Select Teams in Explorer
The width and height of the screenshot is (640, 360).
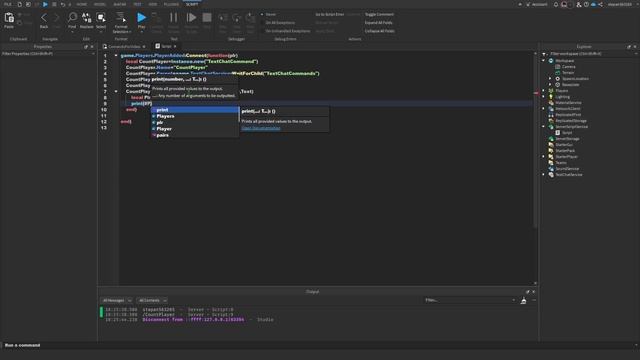tap(560, 162)
